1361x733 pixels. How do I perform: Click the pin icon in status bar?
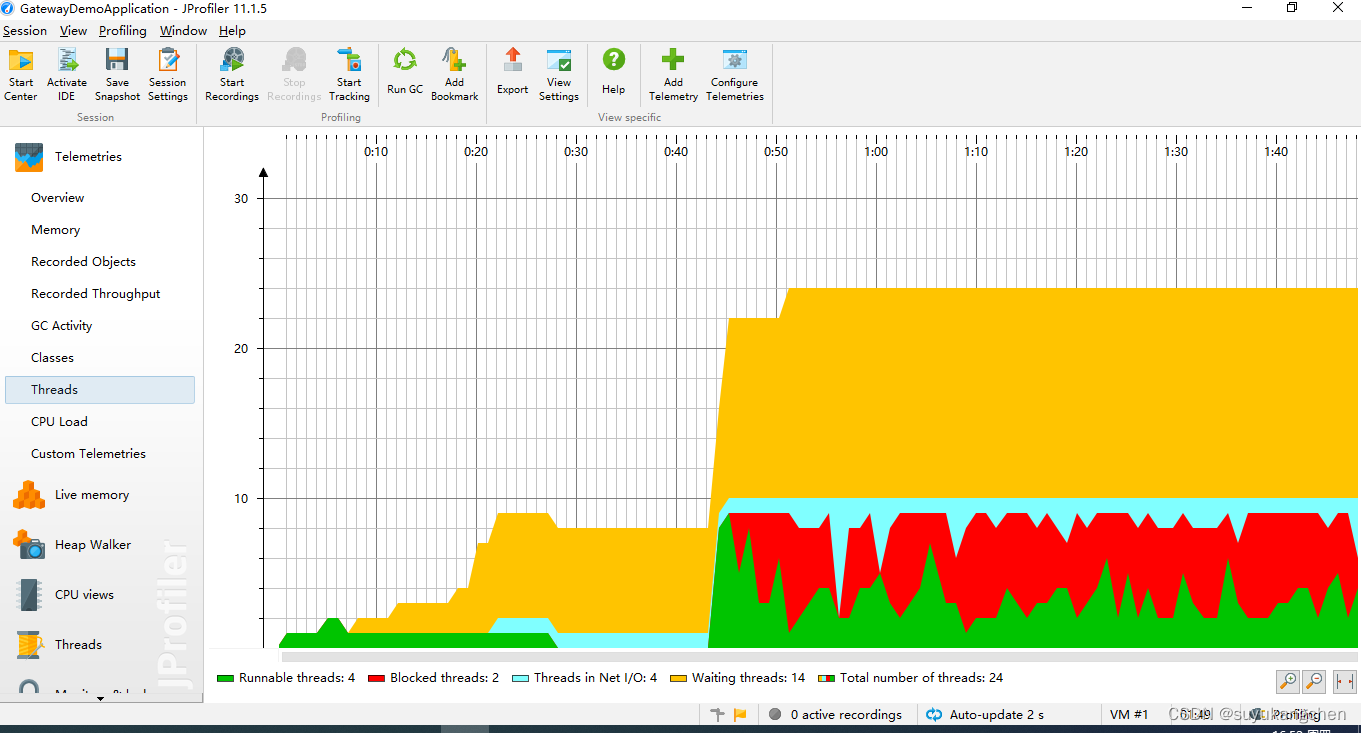pos(717,714)
